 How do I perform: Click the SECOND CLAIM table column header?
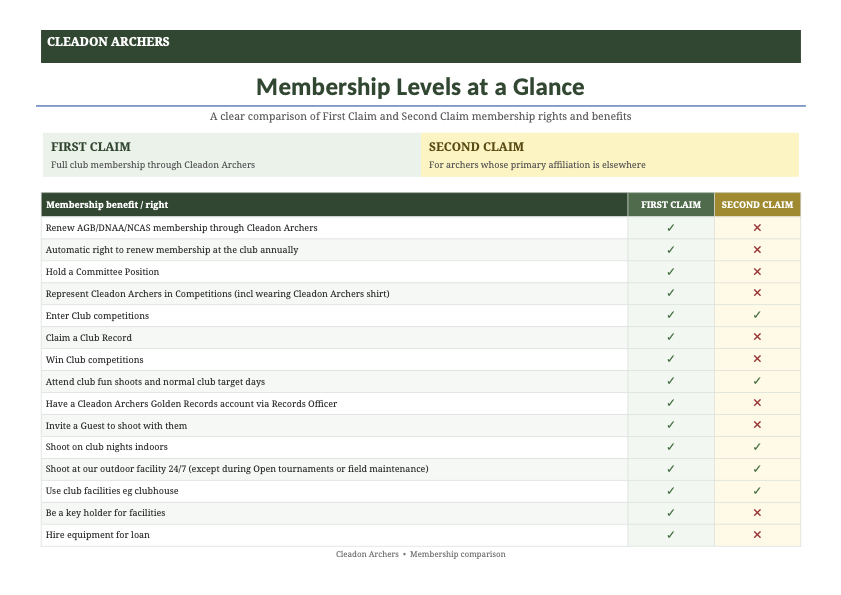[757, 204]
